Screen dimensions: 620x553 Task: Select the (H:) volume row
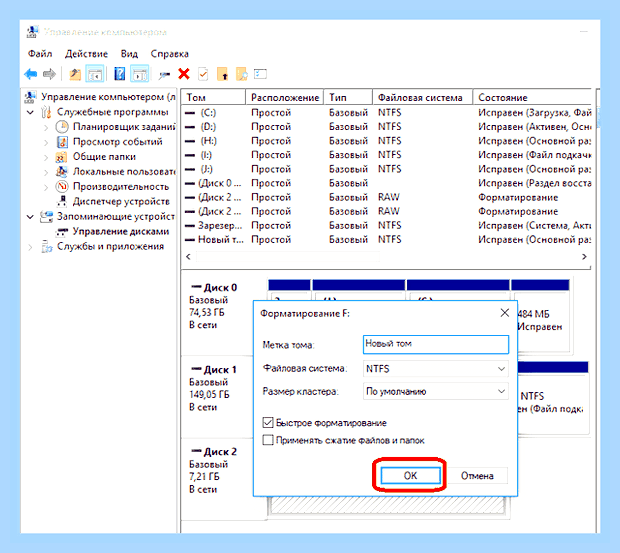pos(387,141)
